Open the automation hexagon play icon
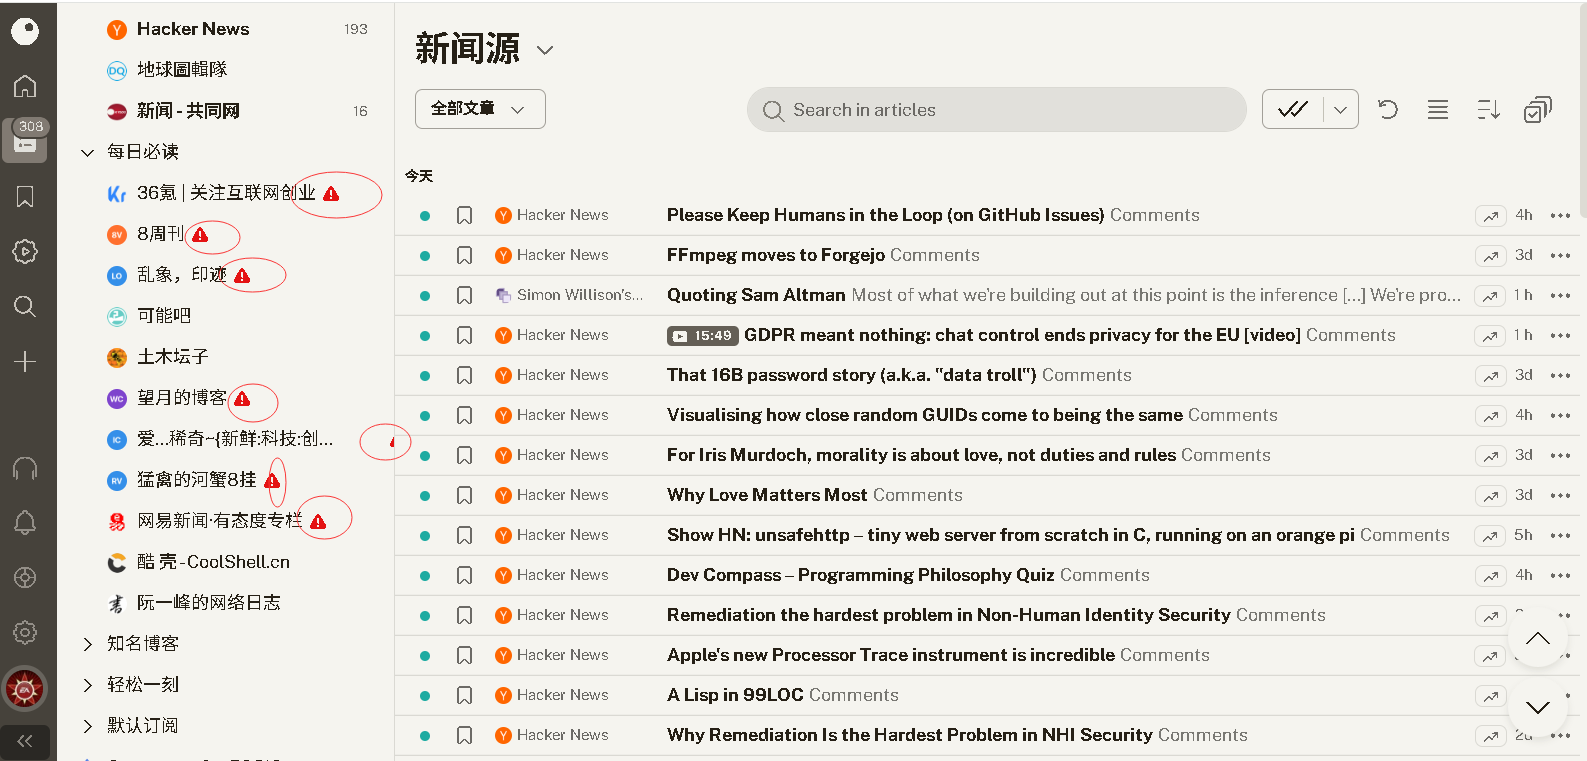This screenshot has width=1587, height=761. 25,251
